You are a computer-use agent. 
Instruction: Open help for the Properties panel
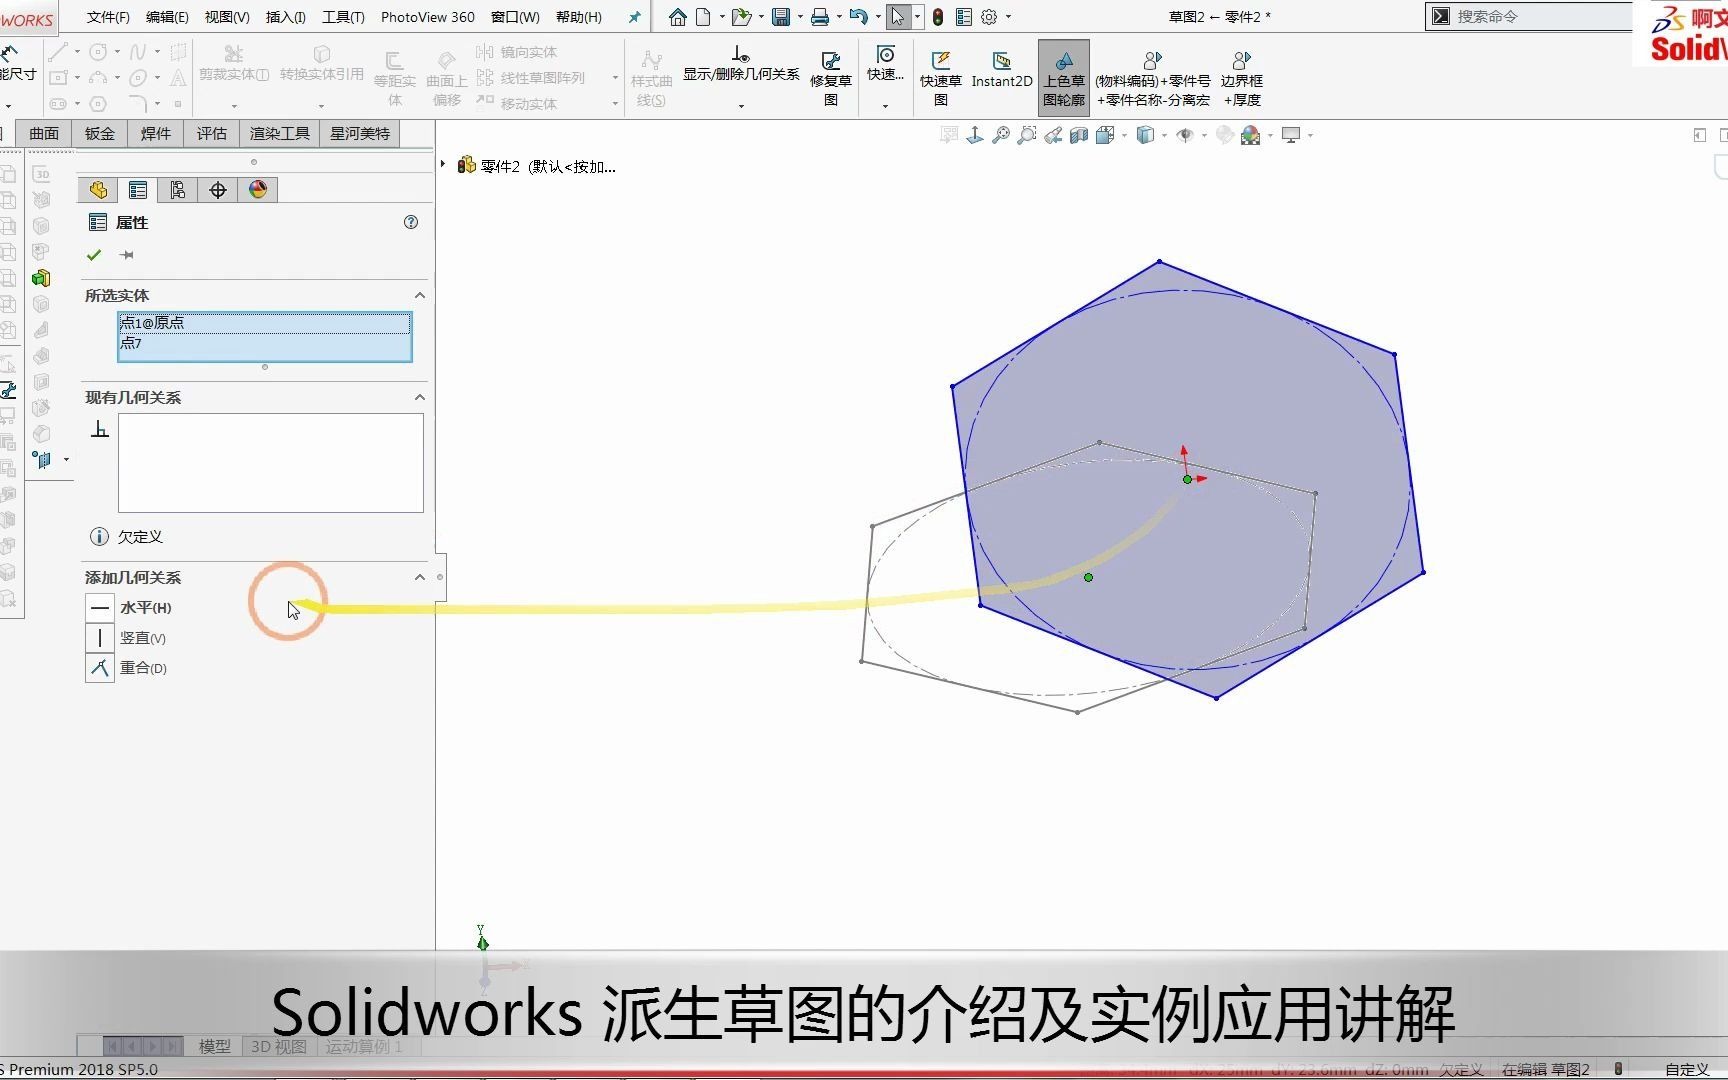pos(411,222)
